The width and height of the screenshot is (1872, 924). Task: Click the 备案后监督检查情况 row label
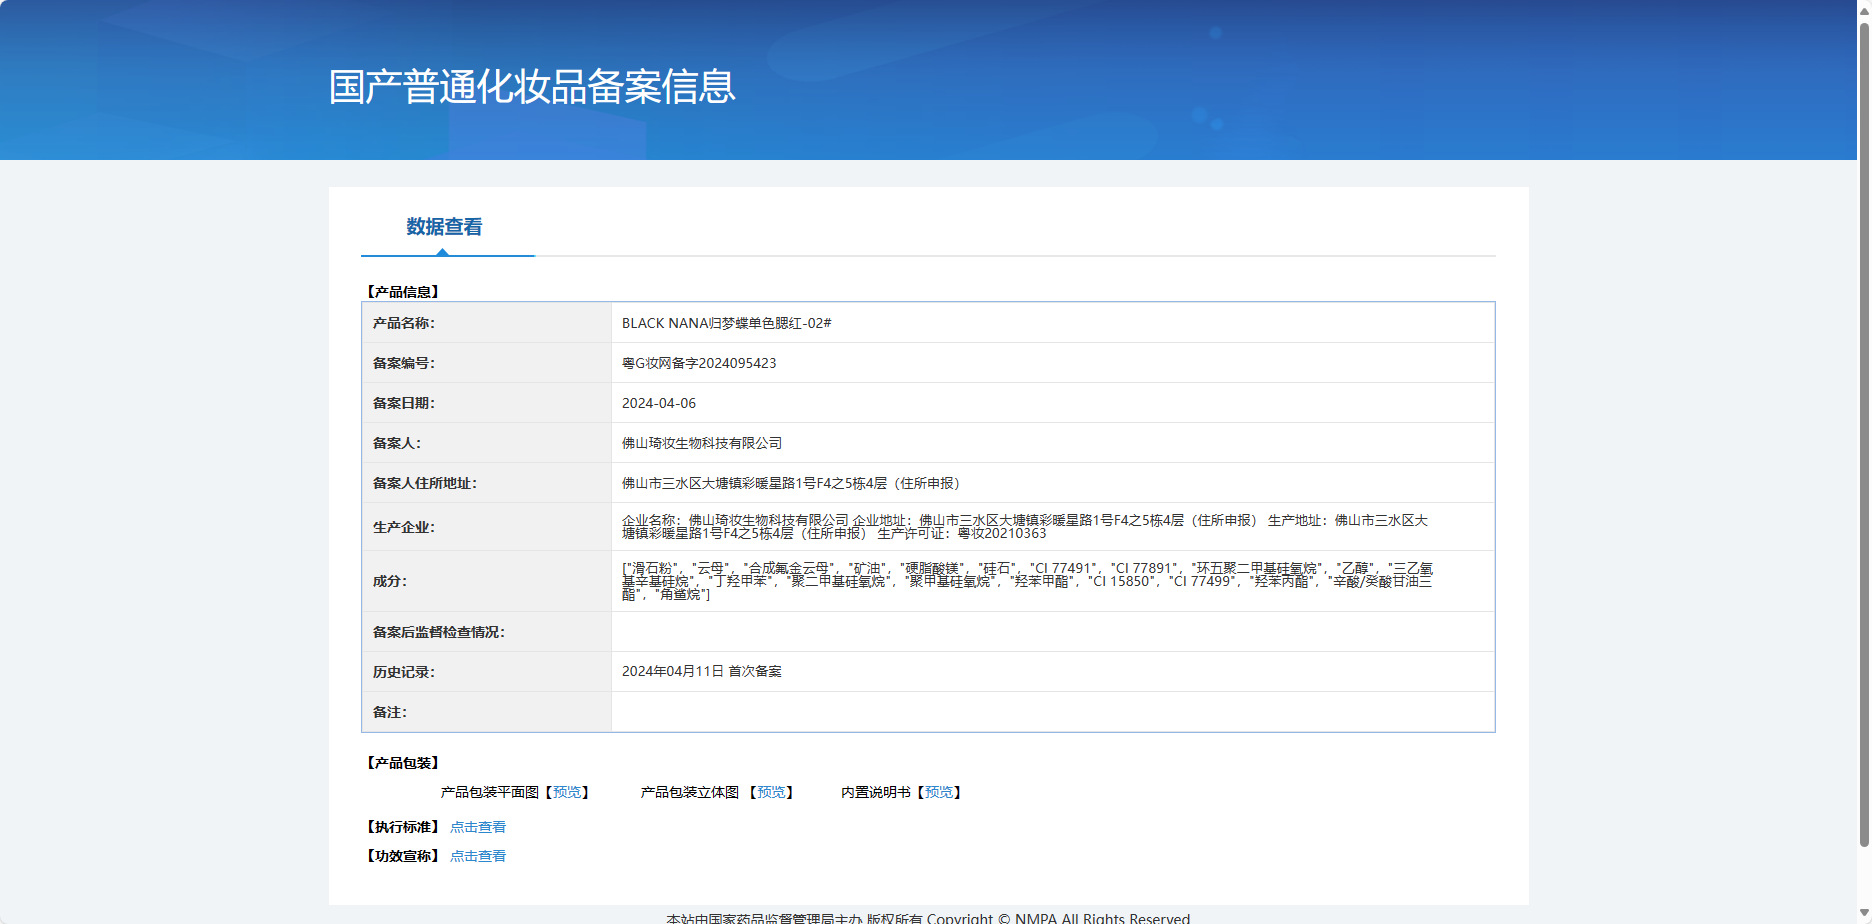pyautogui.click(x=439, y=632)
